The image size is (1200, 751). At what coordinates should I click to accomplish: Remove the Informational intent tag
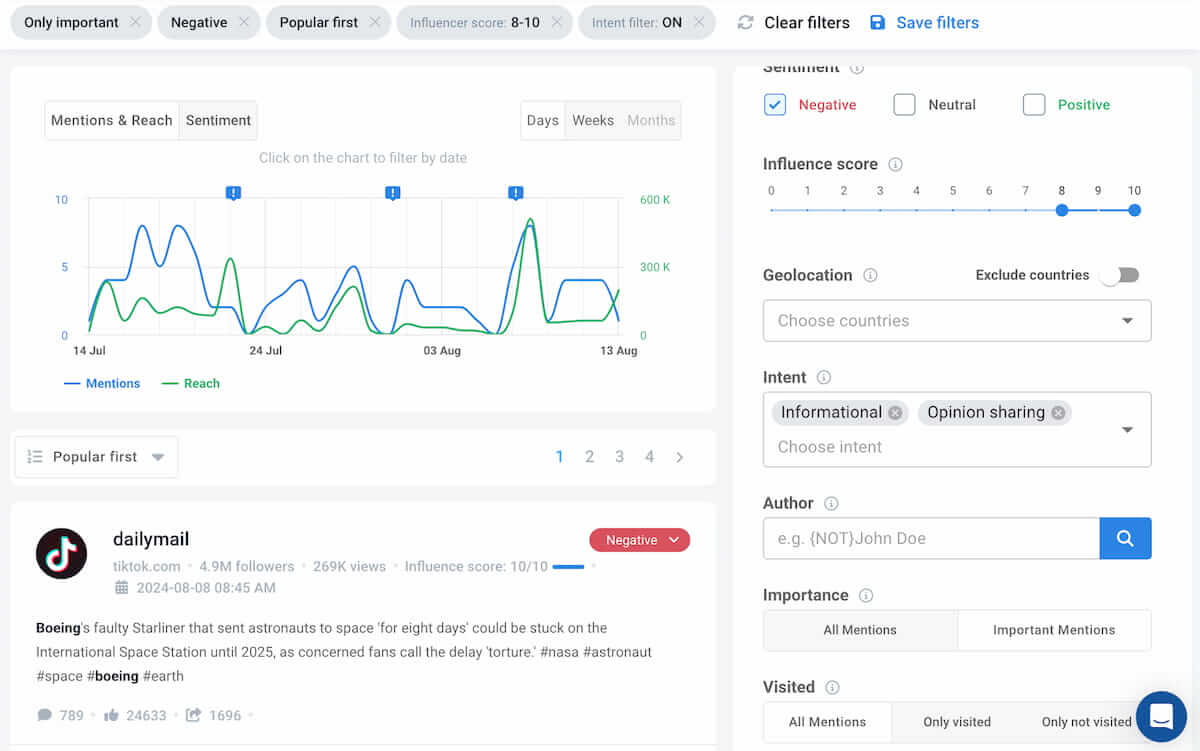[x=895, y=413]
